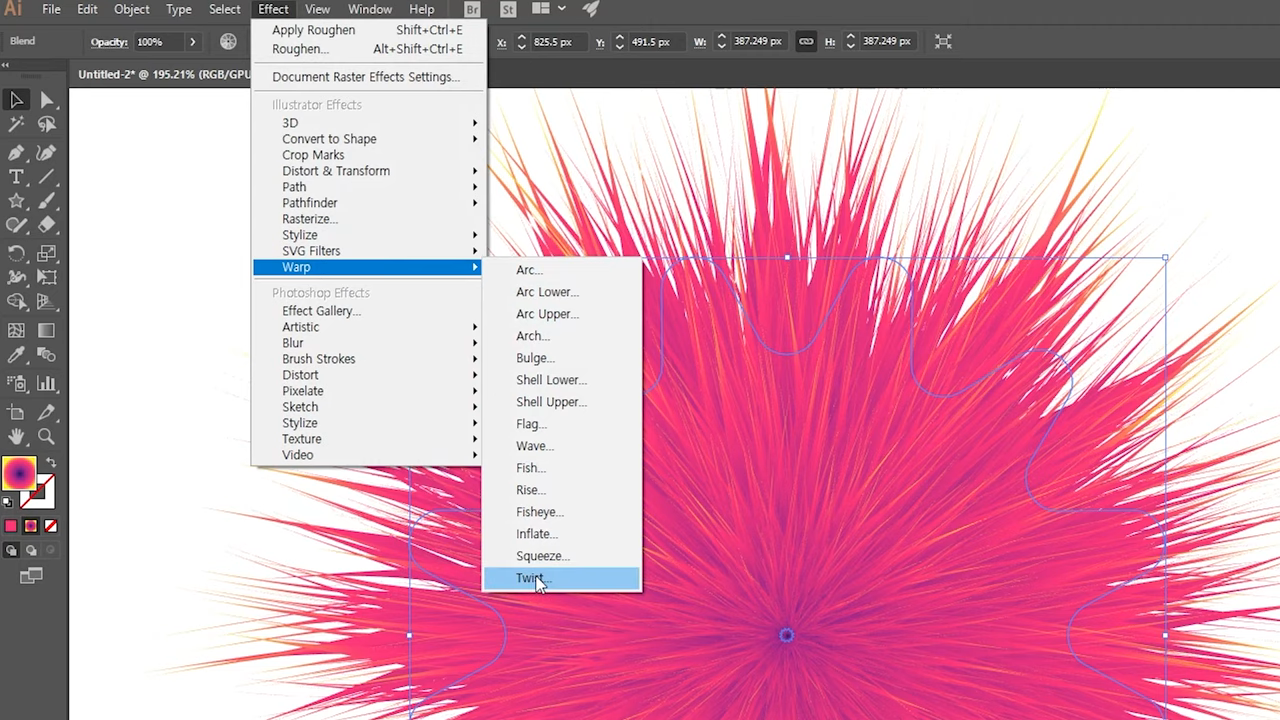Expand the Convert to Shape submenu
The width and height of the screenshot is (1280, 720).
click(368, 139)
